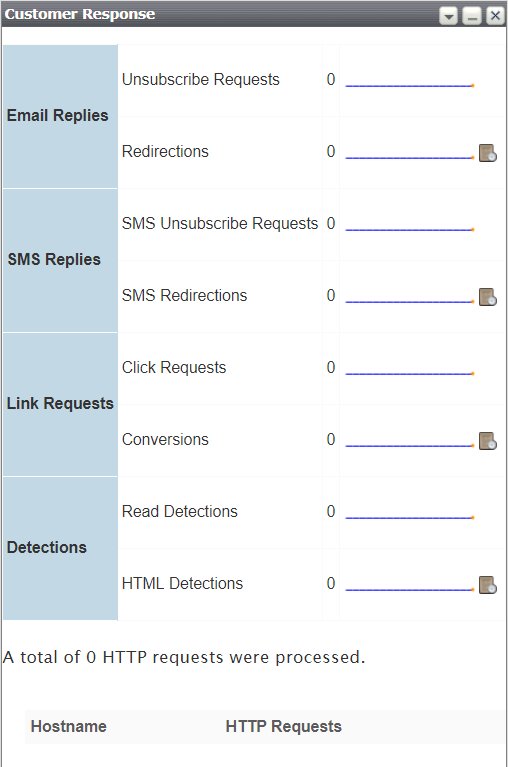Viewport: 508px width, 767px height.
Task: Select the Detections category cell
Action: point(60,548)
